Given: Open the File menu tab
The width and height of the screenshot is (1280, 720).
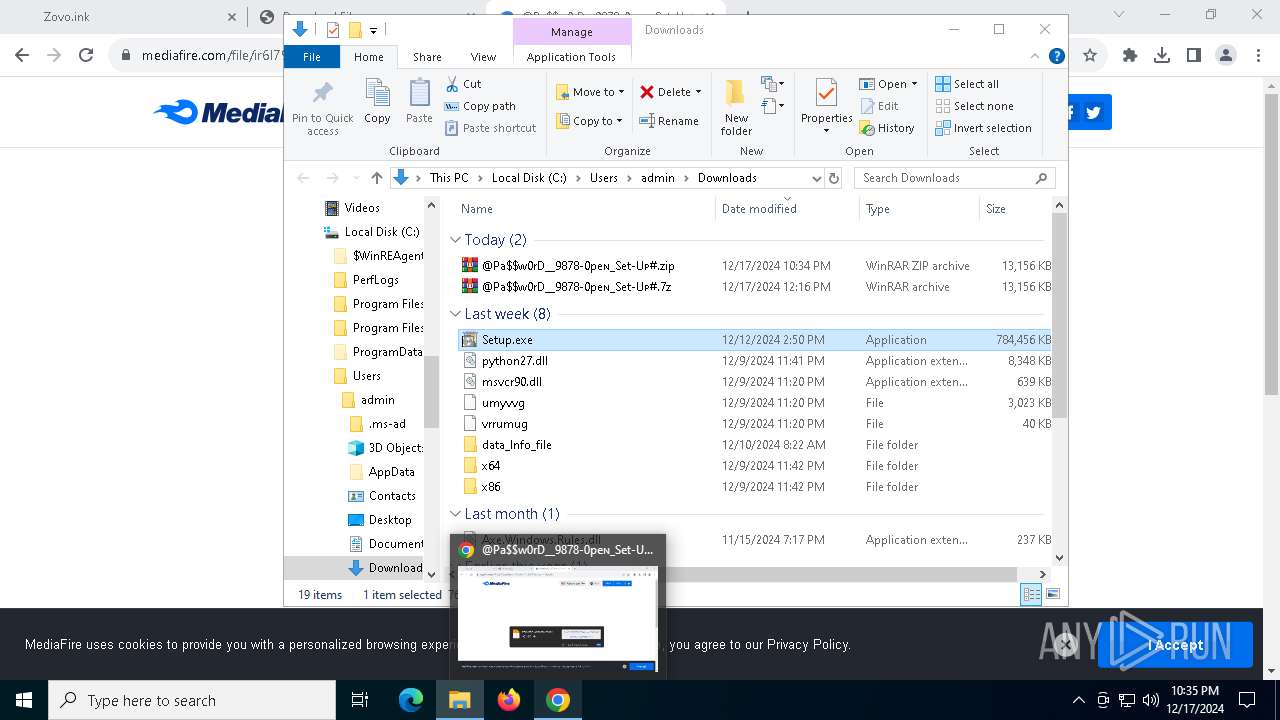Looking at the screenshot, I should pos(312,57).
